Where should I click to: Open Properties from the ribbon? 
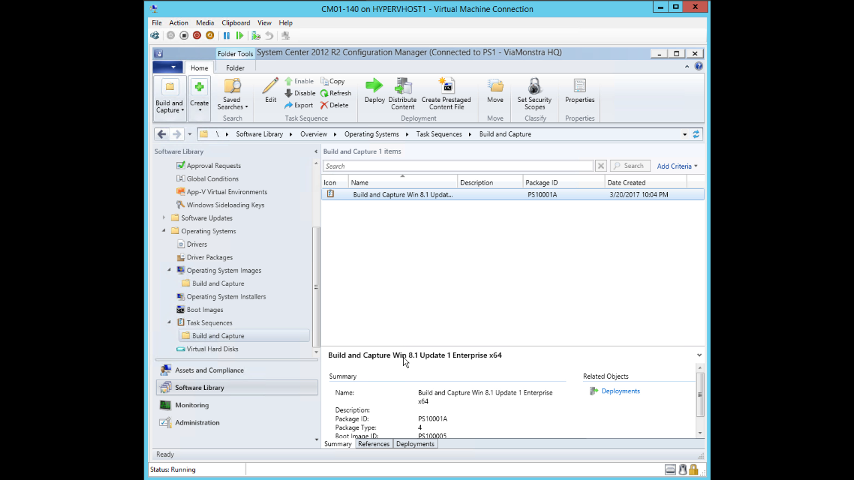point(579,88)
